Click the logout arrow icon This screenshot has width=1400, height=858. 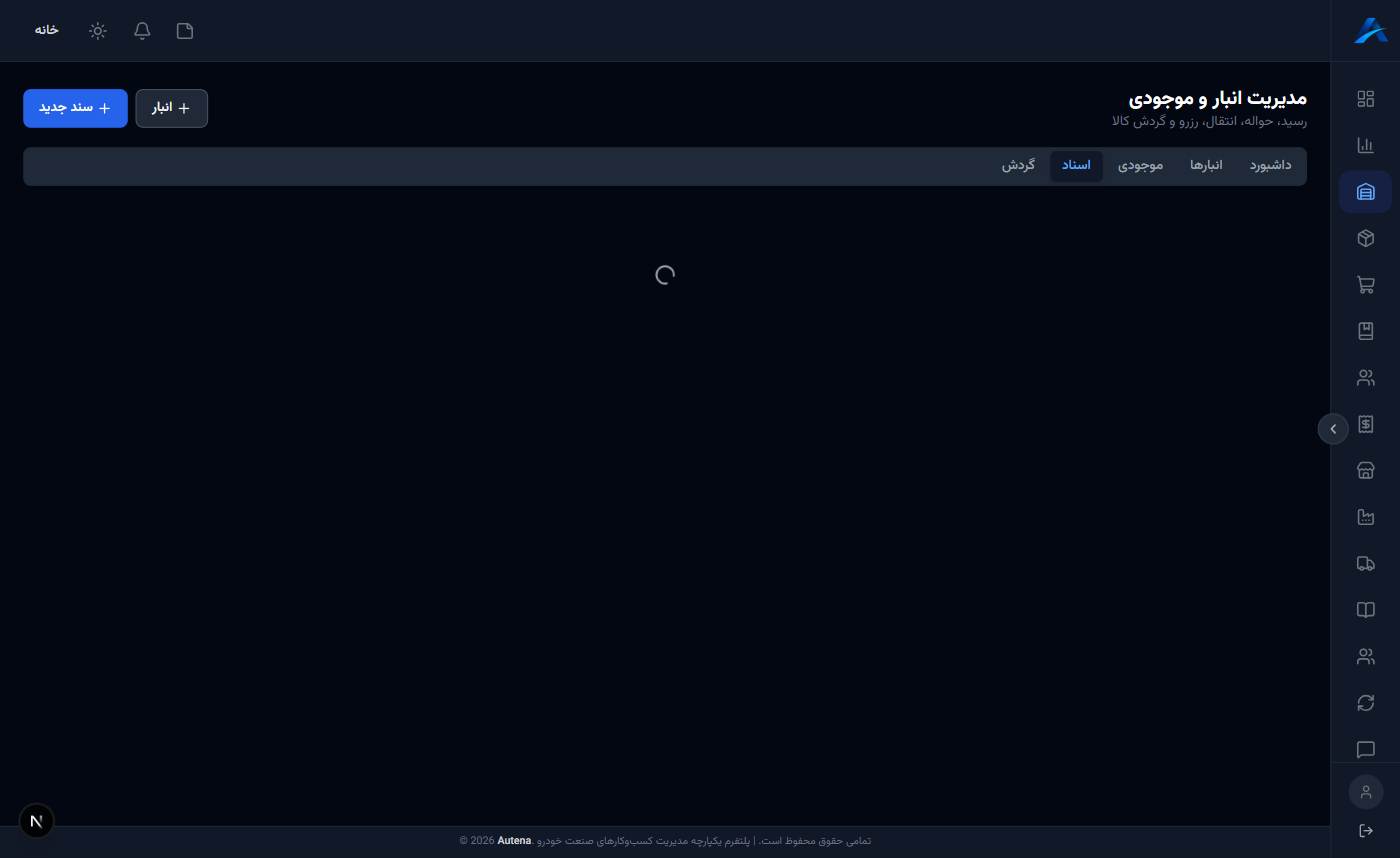point(1365,831)
